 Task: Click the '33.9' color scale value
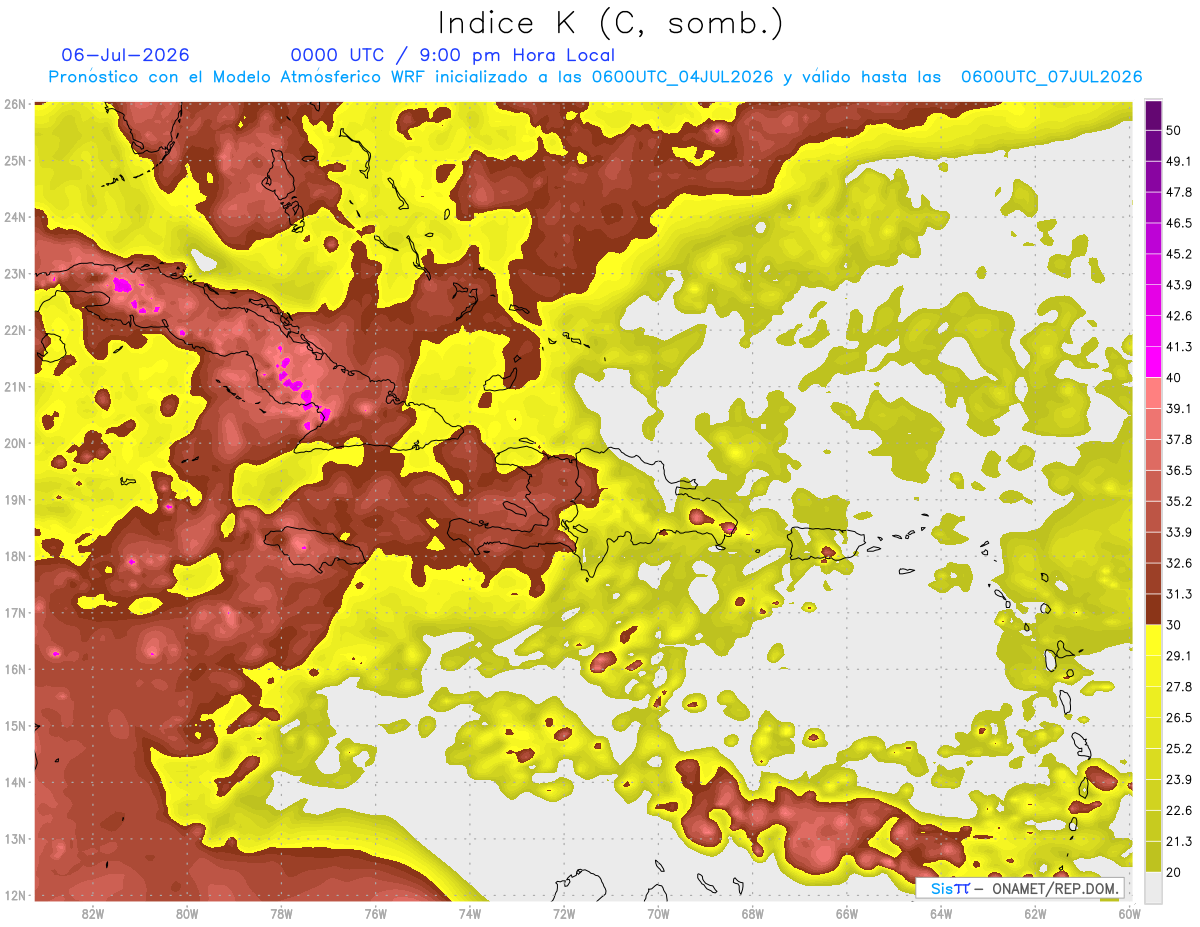[x=1179, y=532]
